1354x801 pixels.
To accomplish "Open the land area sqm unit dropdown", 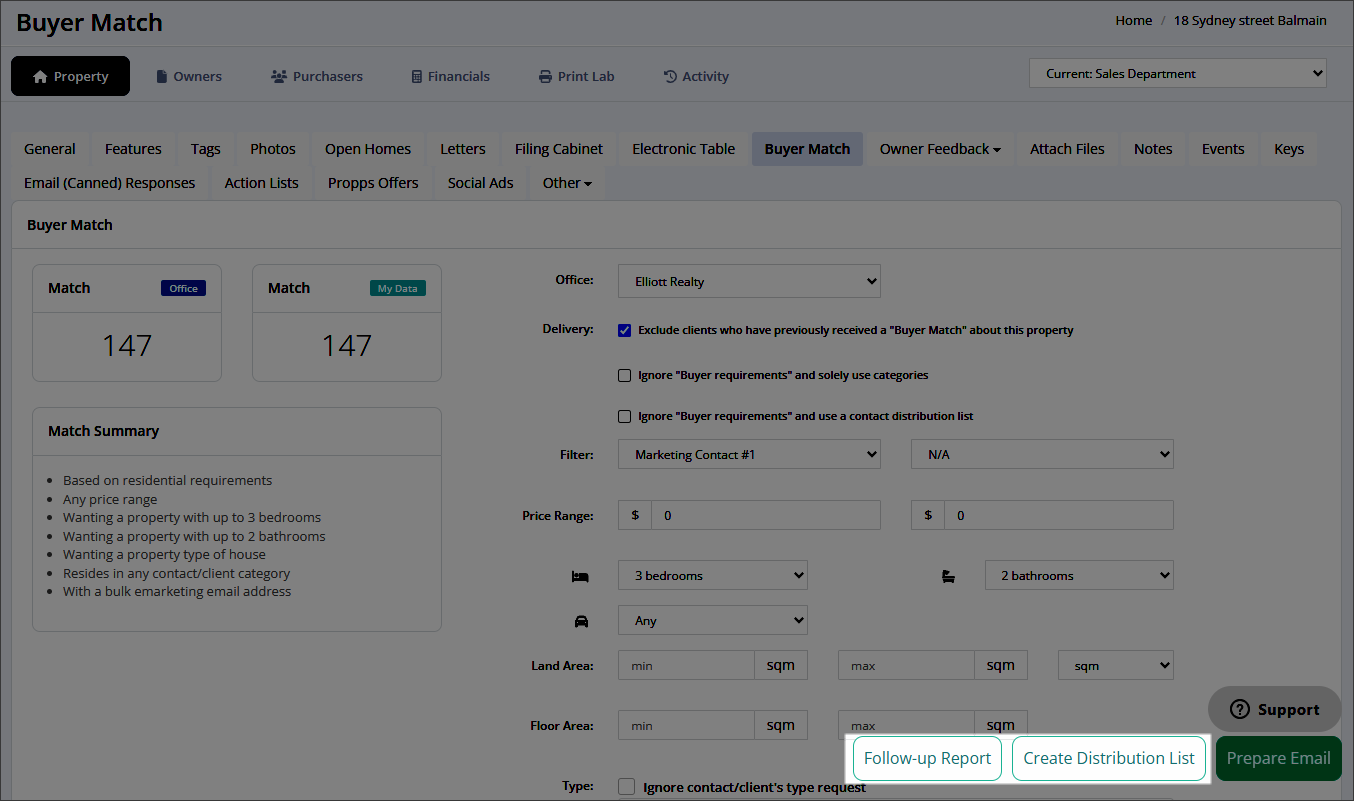I will pos(1116,665).
